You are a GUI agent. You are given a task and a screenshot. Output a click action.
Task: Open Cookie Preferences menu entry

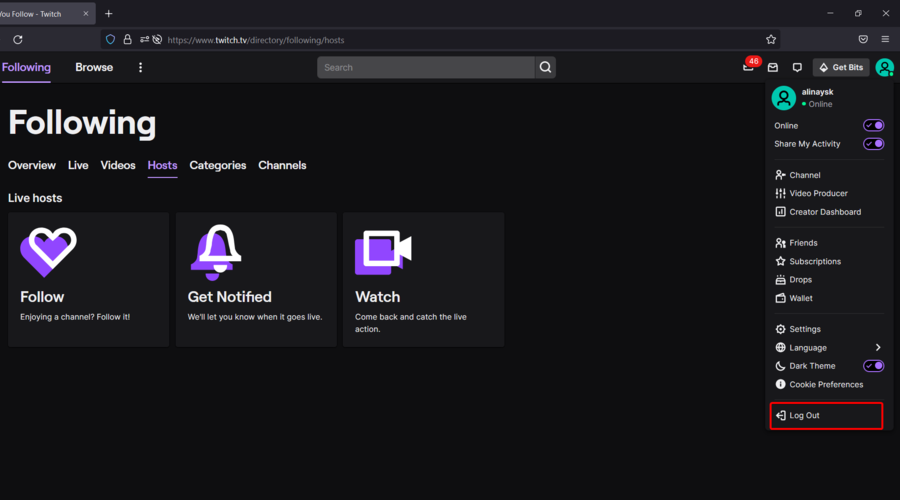click(828, 385)
